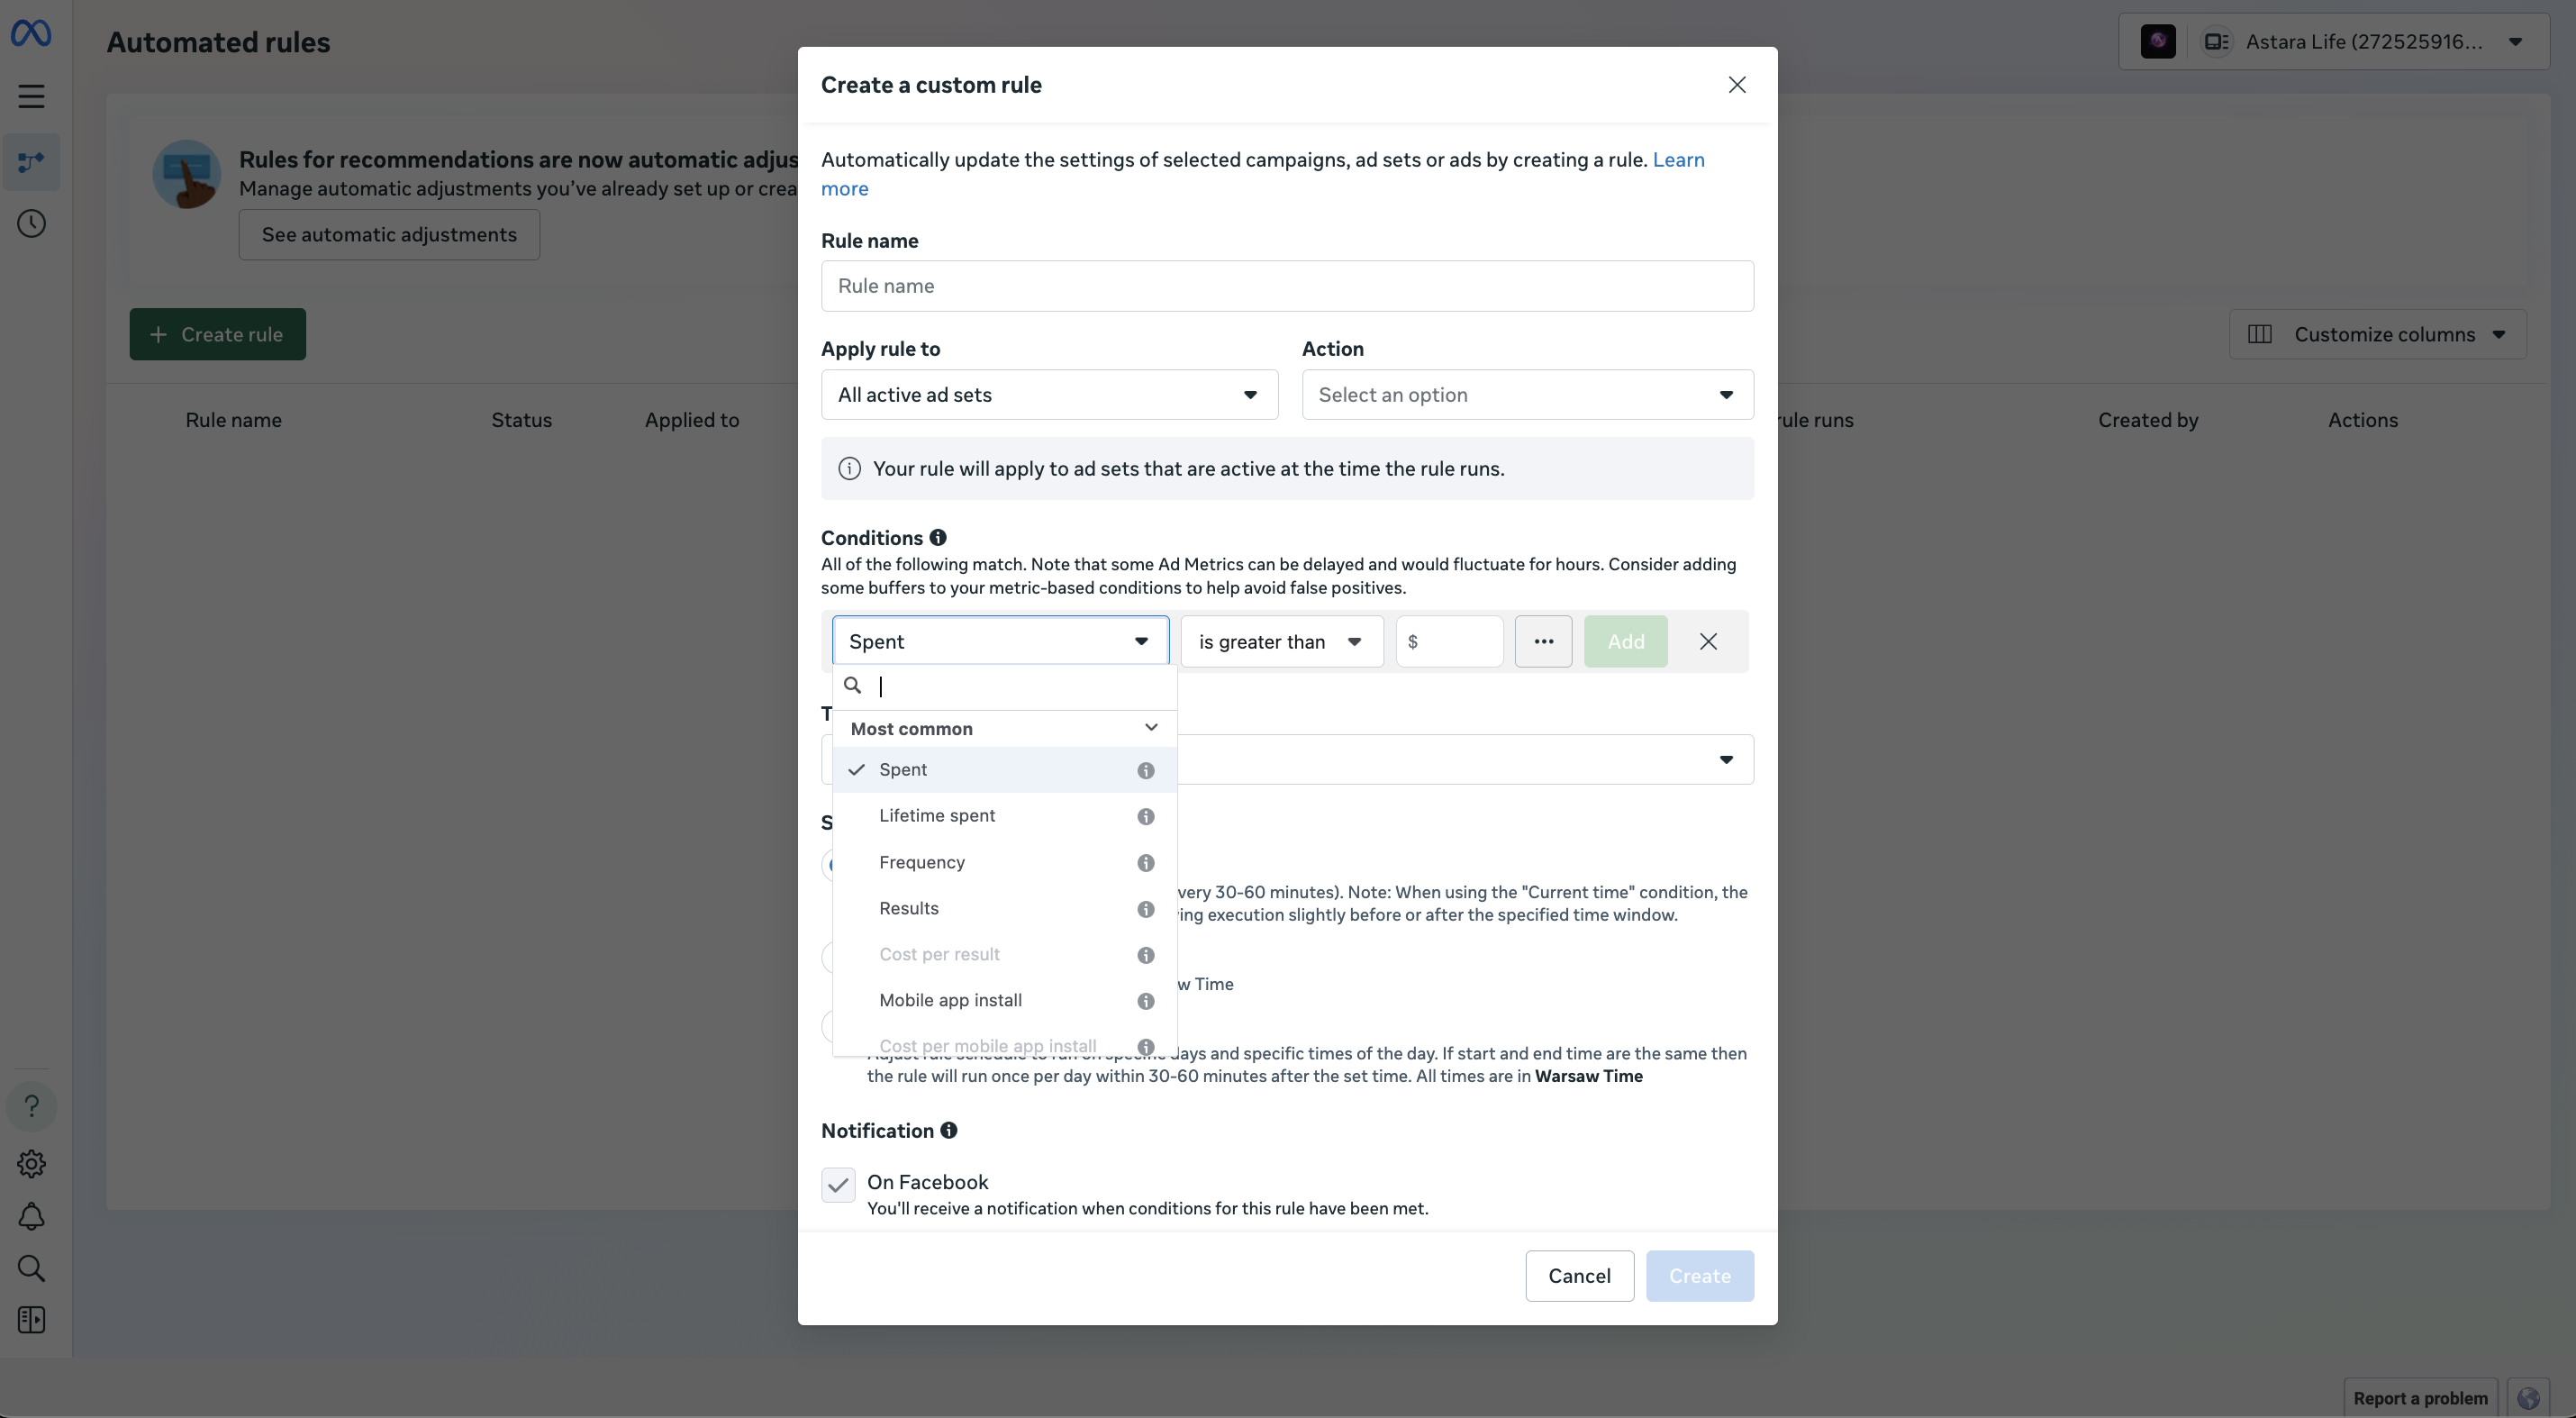This screenshot has height=1418, width=2576.
Task: Open Search from the sidebar
Action: (31, 1268)
